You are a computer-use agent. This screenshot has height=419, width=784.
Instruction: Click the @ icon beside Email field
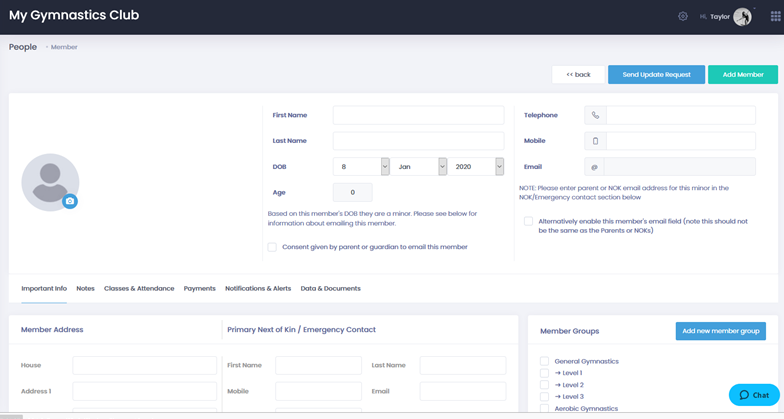click(595, 167)
